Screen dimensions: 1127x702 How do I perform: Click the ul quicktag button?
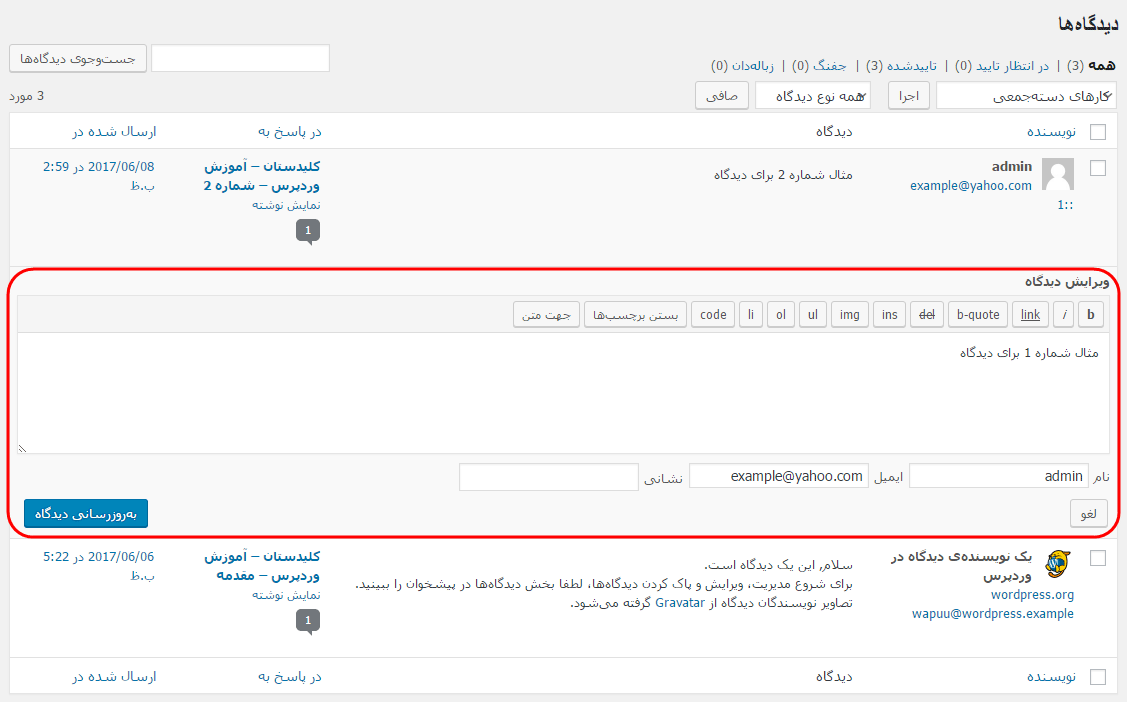(x=812, y=315)
